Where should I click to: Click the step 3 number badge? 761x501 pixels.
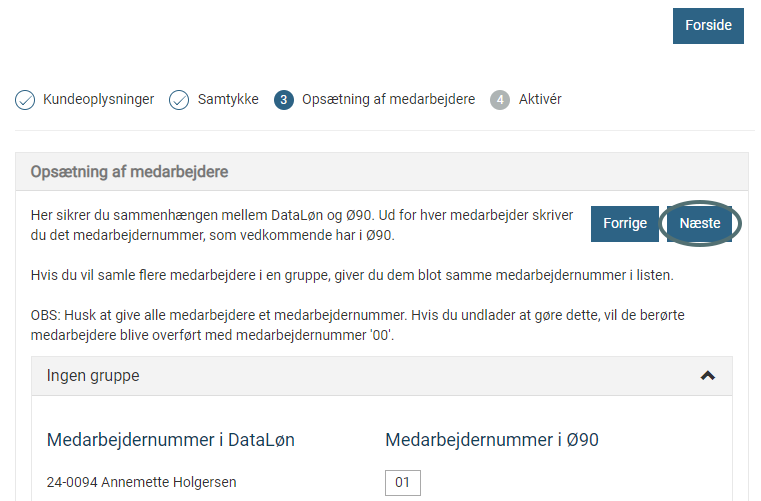(284, 100)
